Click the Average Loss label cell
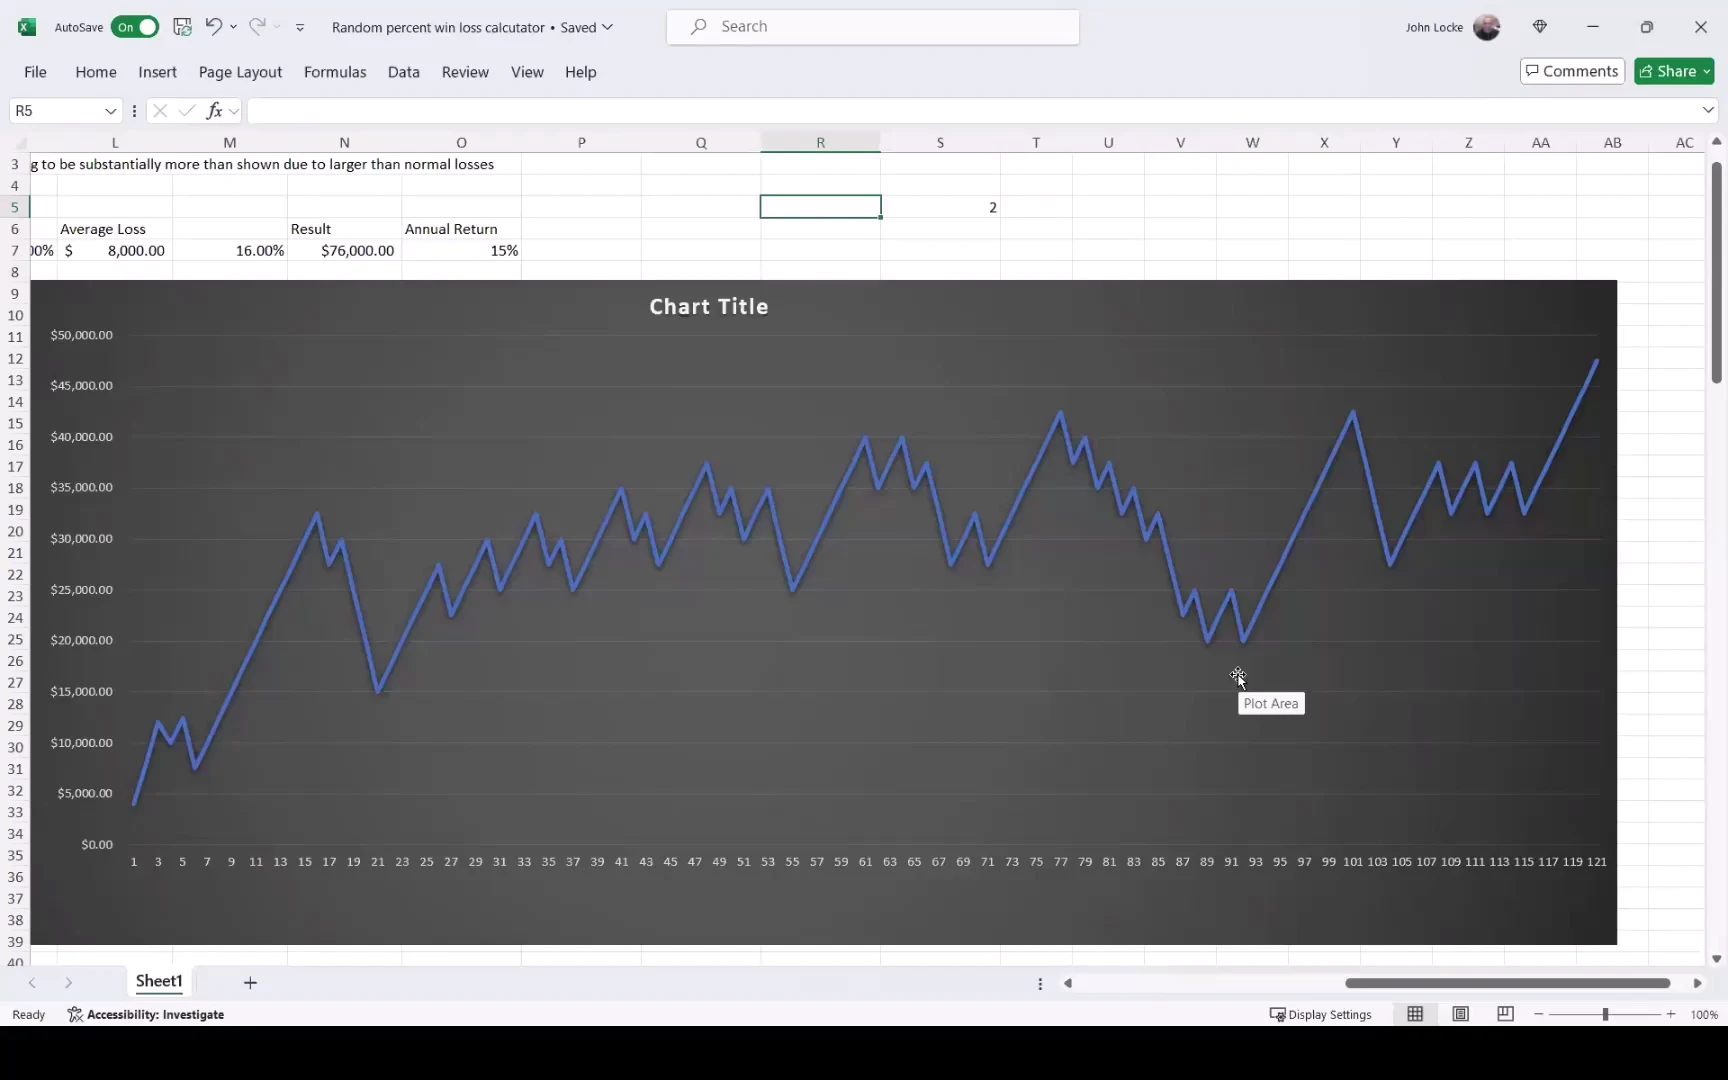 115,229
